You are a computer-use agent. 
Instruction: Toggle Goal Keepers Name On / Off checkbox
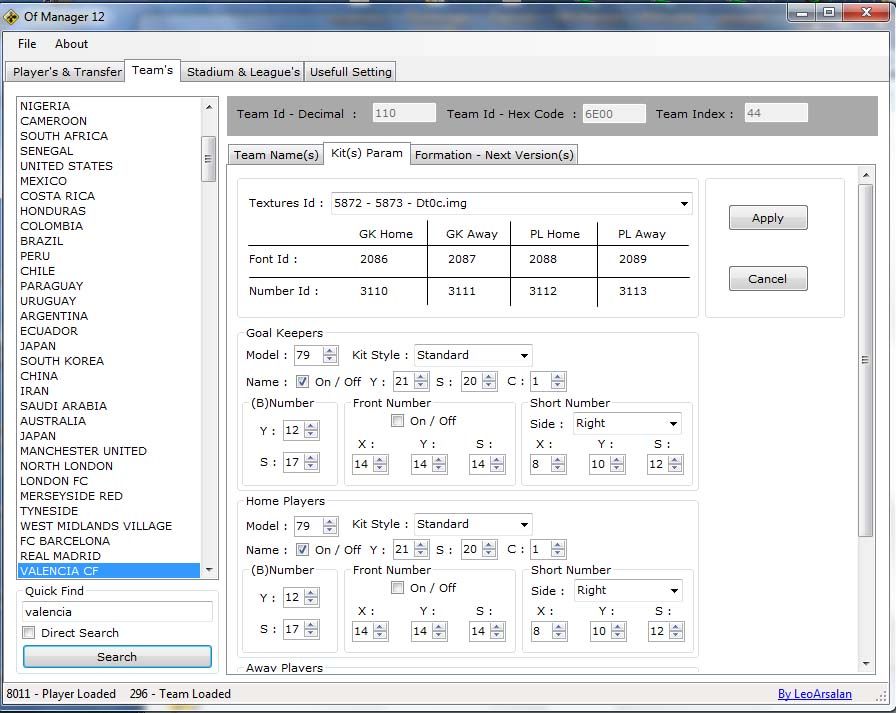pos(303,382)
